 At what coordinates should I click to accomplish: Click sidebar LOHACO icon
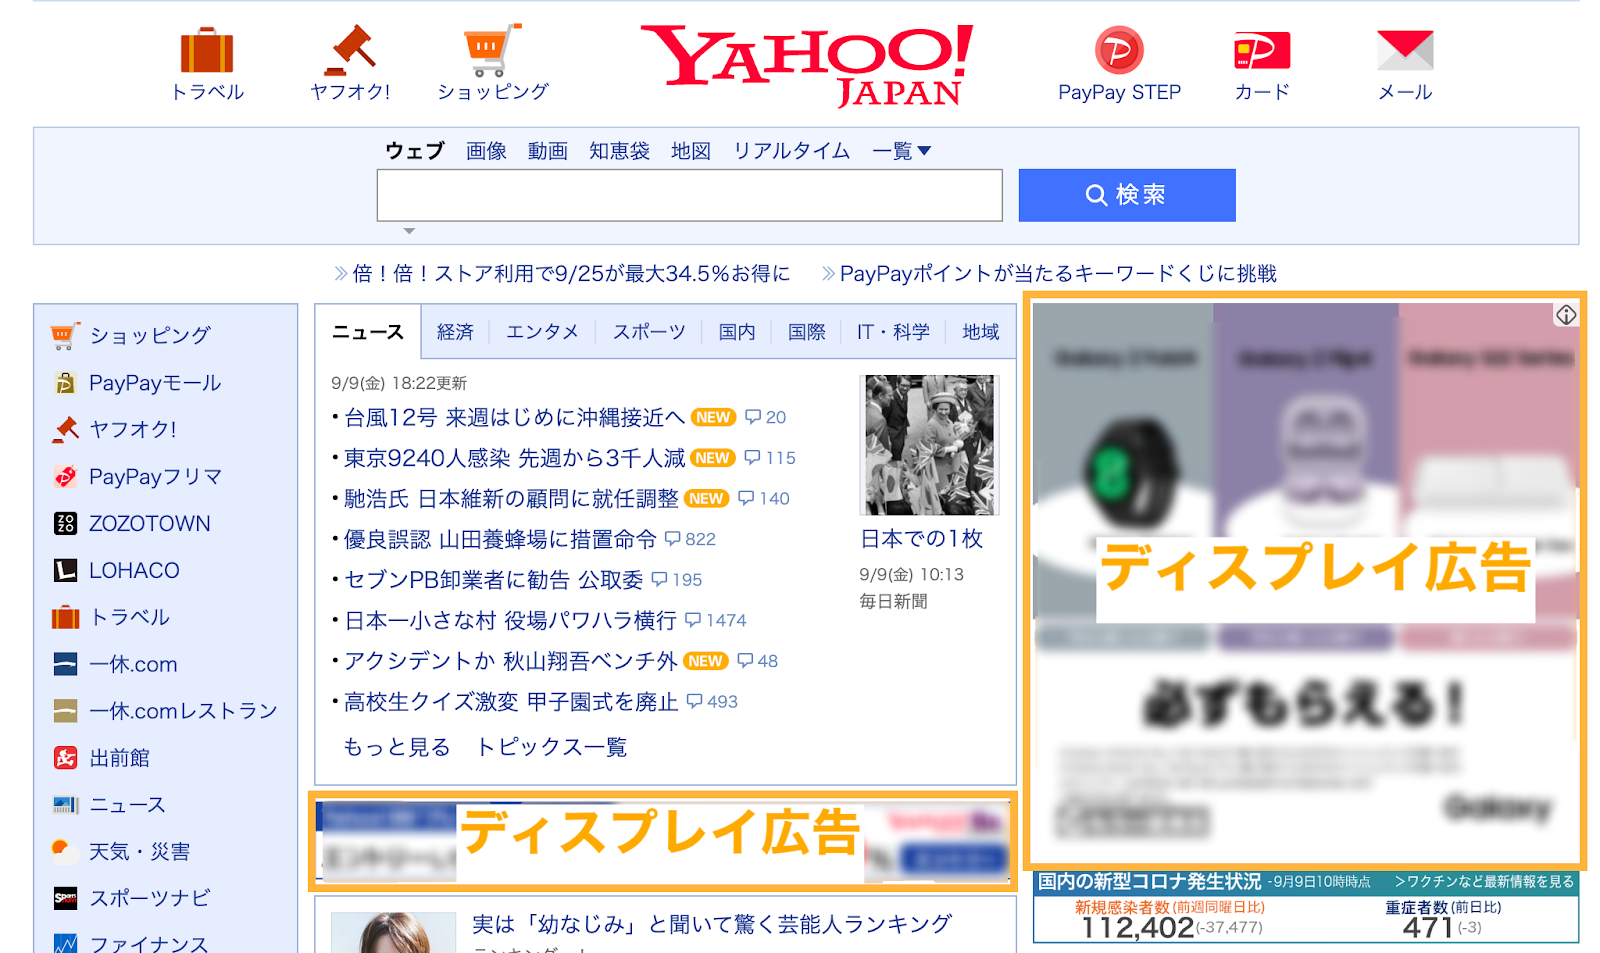[65, 570]
